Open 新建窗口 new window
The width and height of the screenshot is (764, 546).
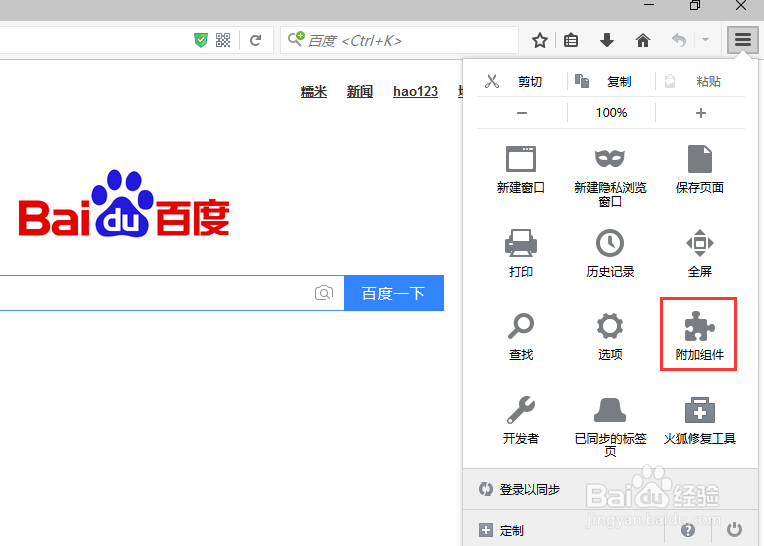[521, 169]
